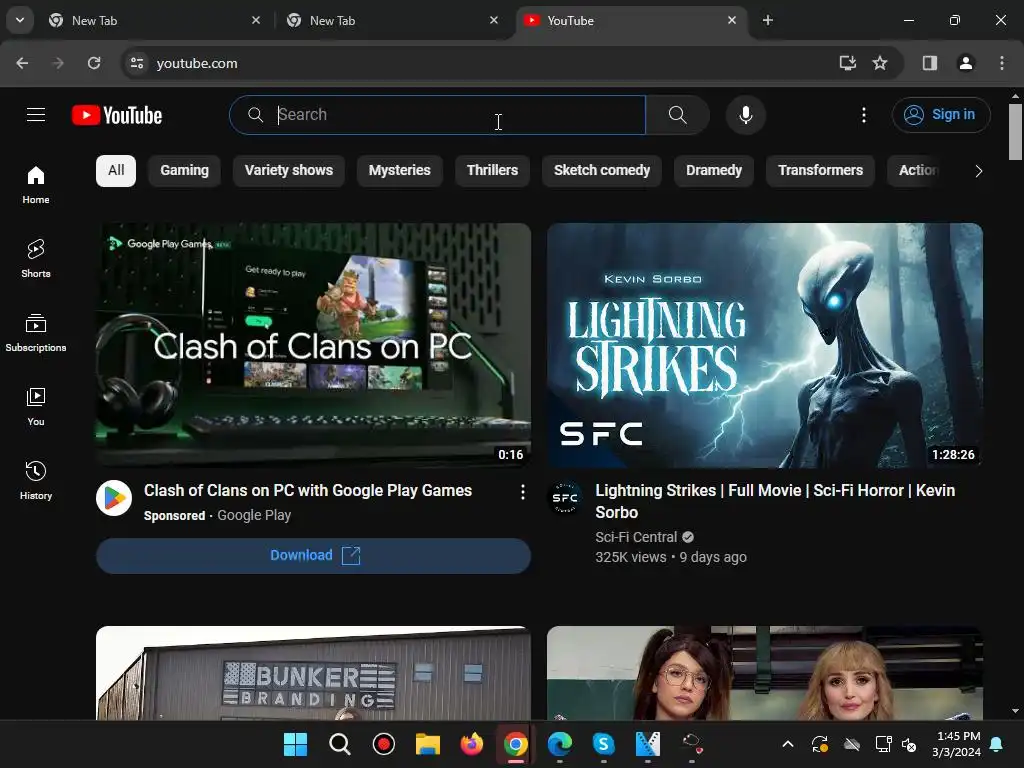
Task: Open a new browser tab
Action: [x=768, y=20]
